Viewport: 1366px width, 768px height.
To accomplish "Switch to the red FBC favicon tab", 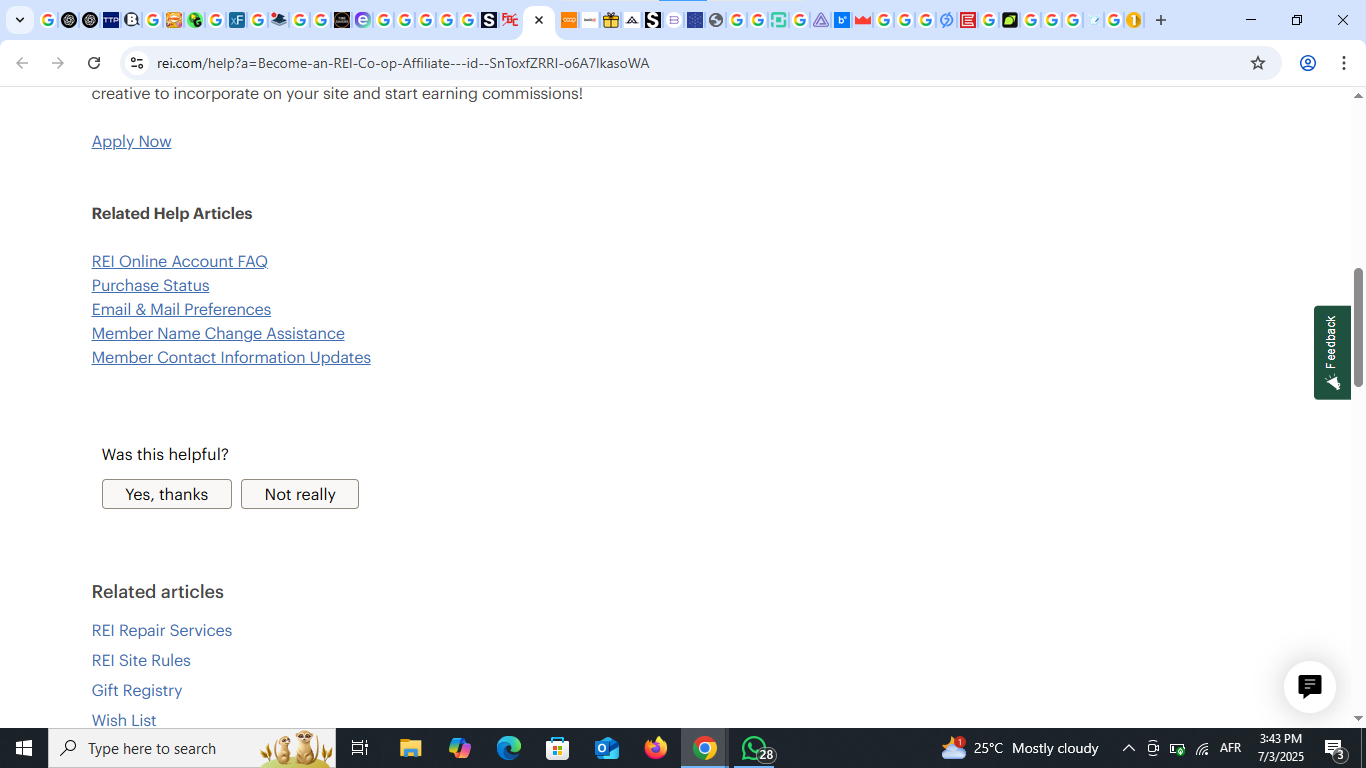I will click(x=510, y=20).
